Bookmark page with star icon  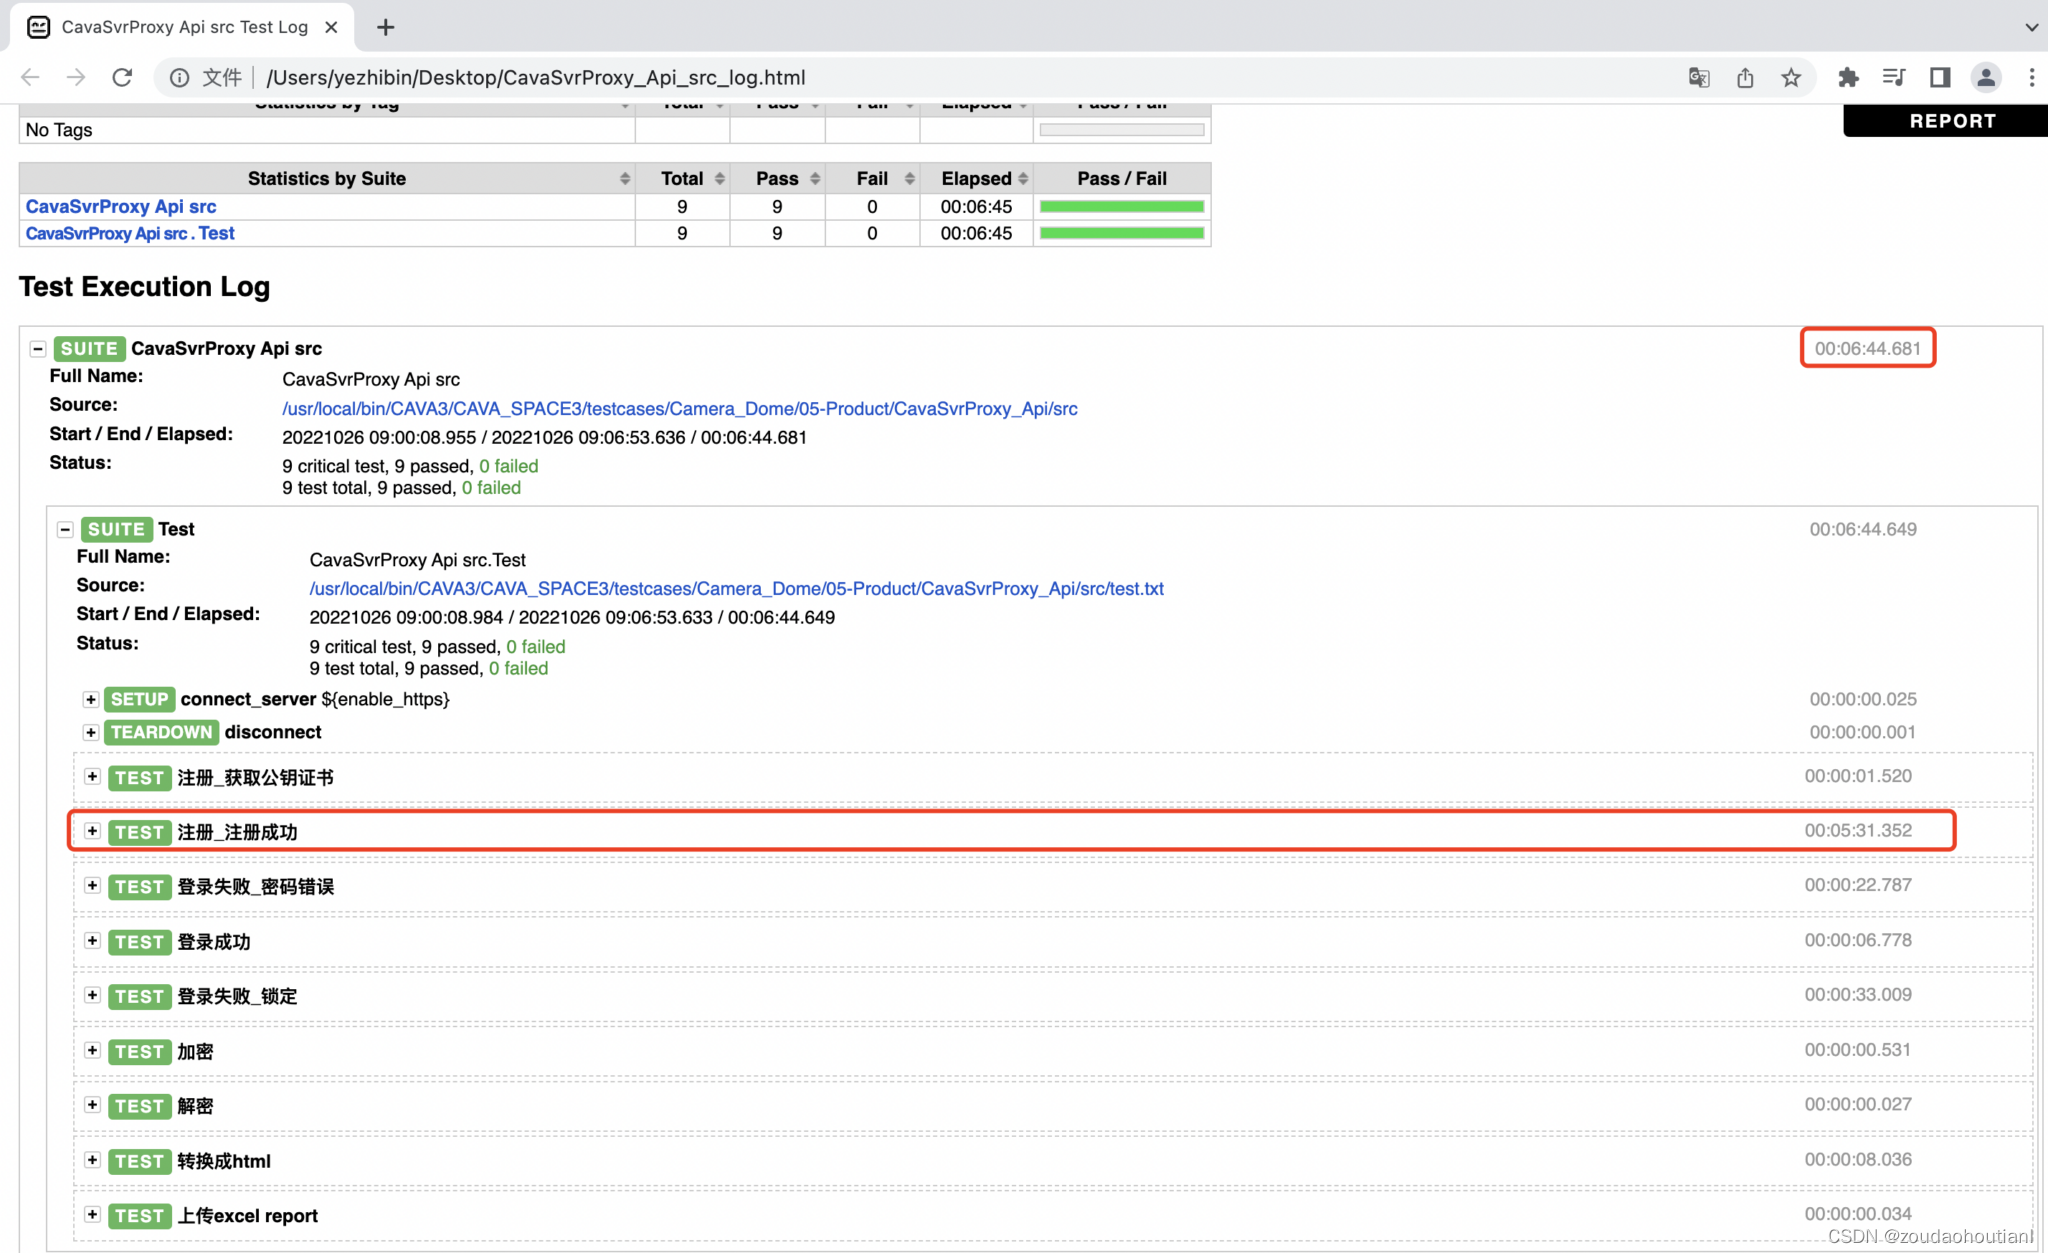pos(1791,77)
